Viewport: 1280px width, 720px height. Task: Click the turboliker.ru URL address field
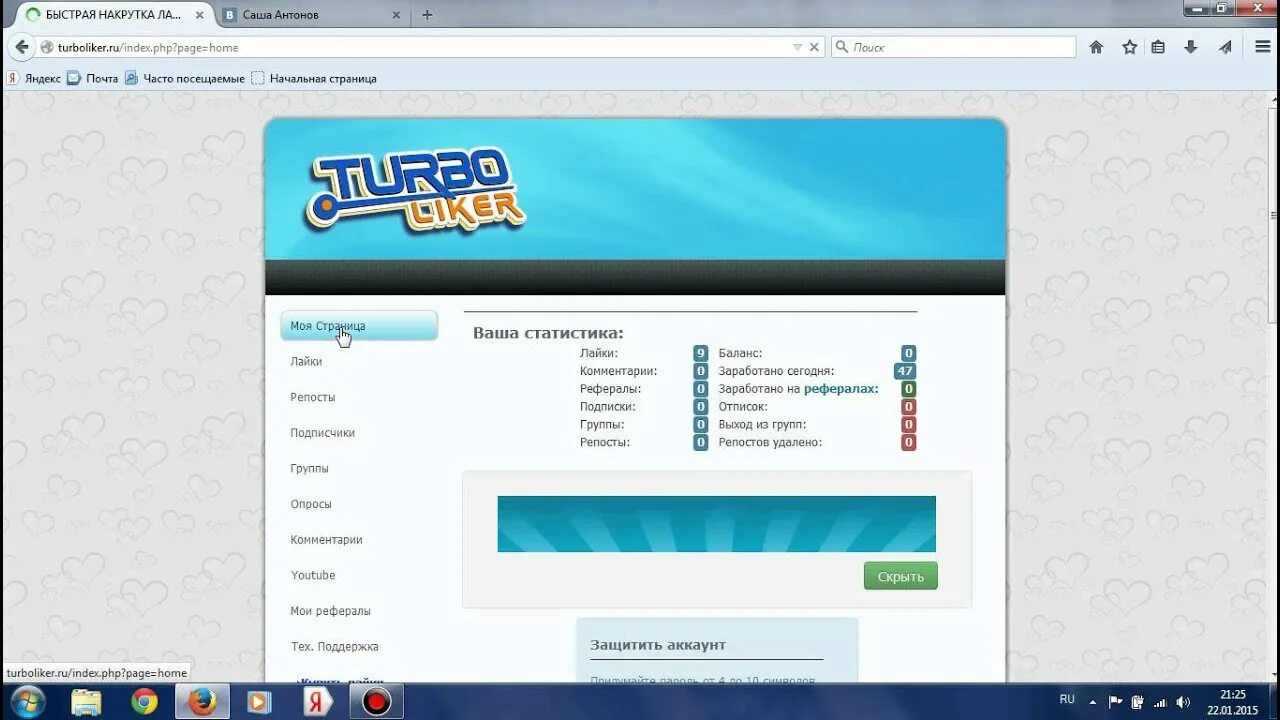430,47
